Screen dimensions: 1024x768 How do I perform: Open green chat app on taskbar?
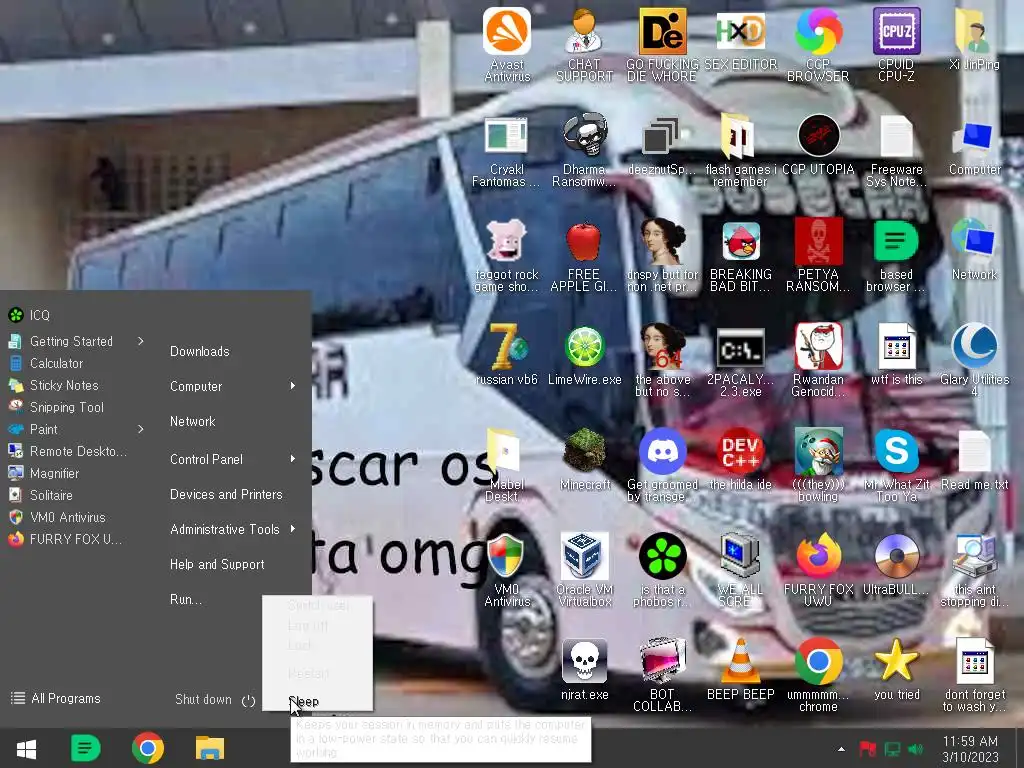[x=85, y=748]
